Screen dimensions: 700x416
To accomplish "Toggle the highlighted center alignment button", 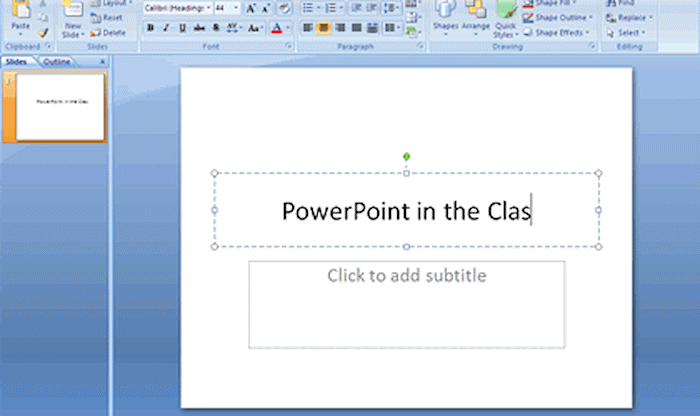I will point(324,28).
